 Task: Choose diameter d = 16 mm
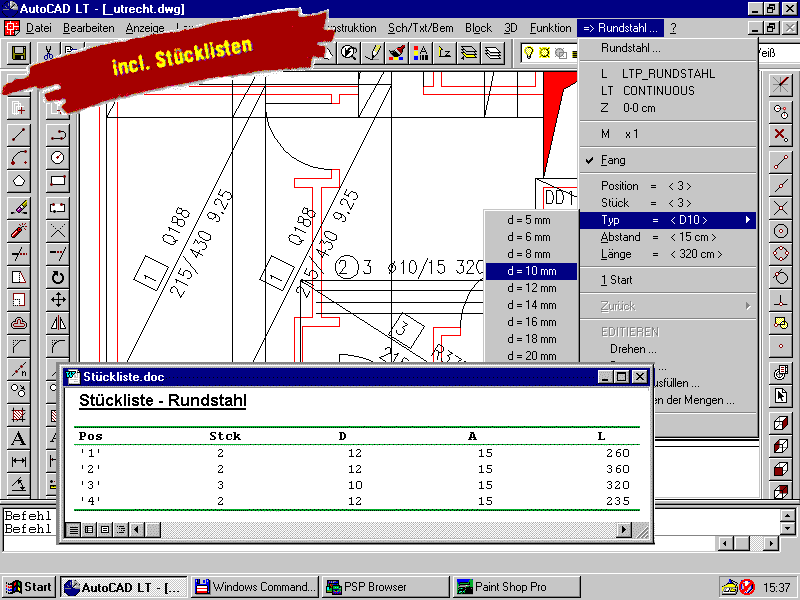click(531, 322)
